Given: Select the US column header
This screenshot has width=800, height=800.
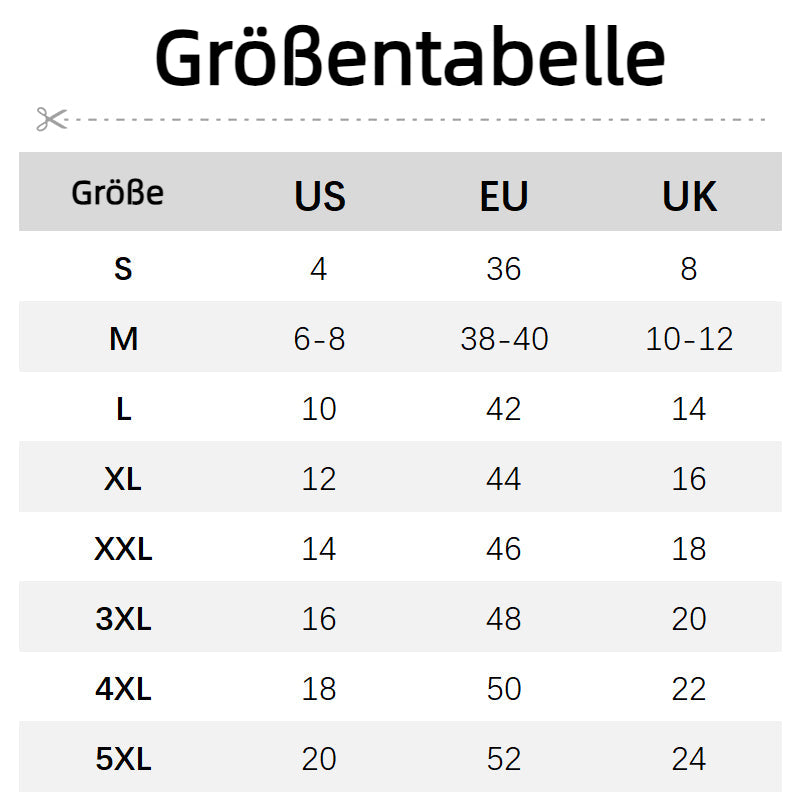Looking at the screenshot, I should point(320,196).
